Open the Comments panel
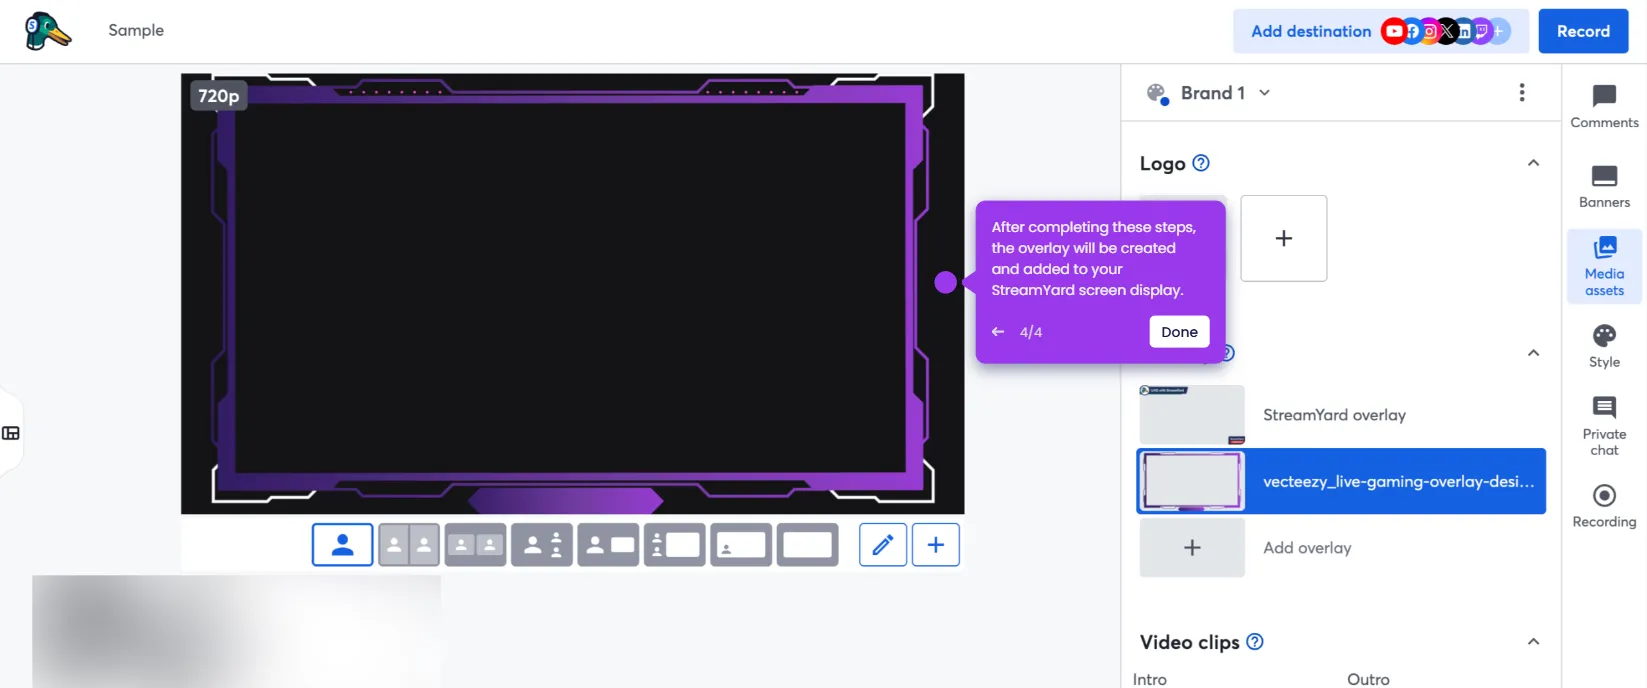This screenshot has height=688, width=1647. point(1604,106)
